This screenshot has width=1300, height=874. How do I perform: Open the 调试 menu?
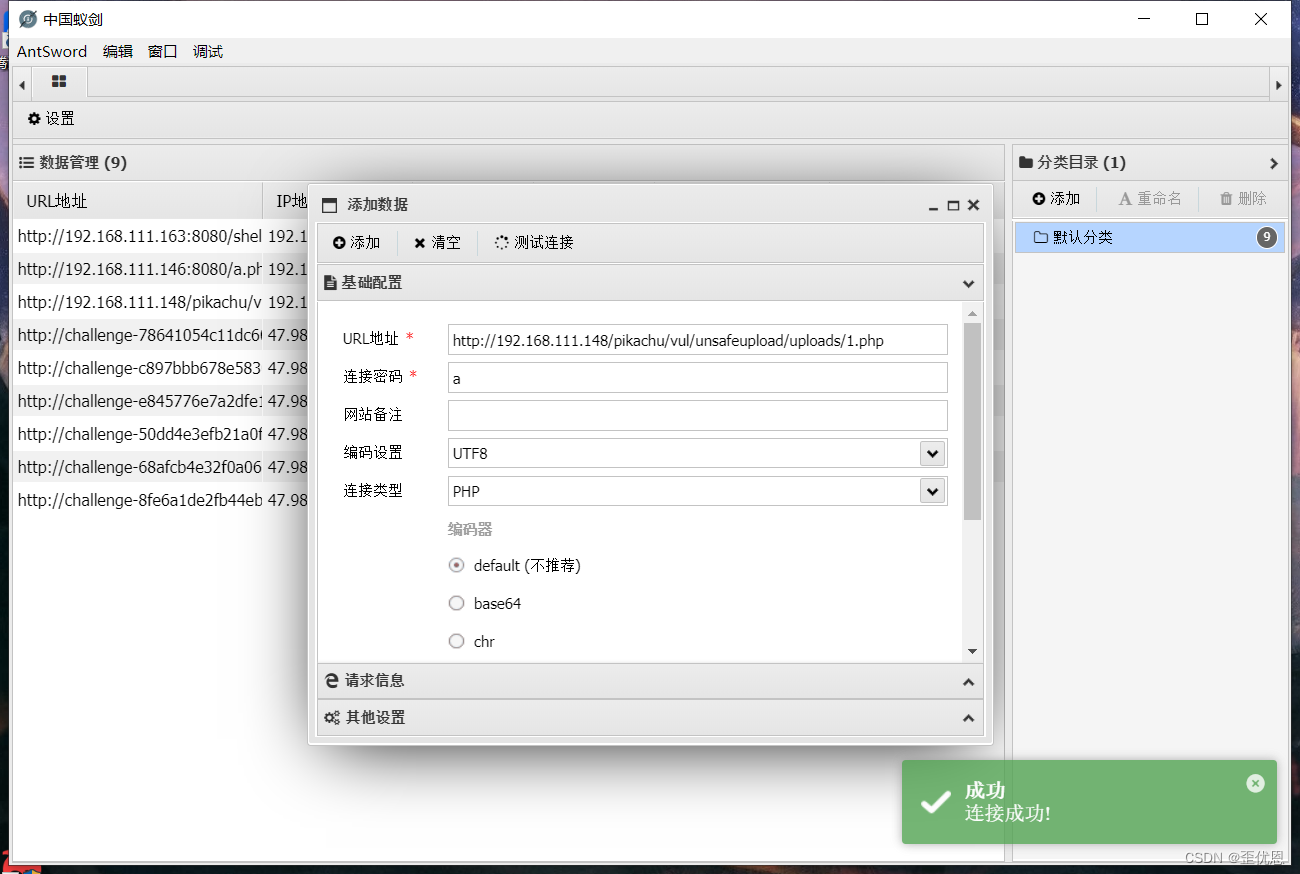coord(207,51)
